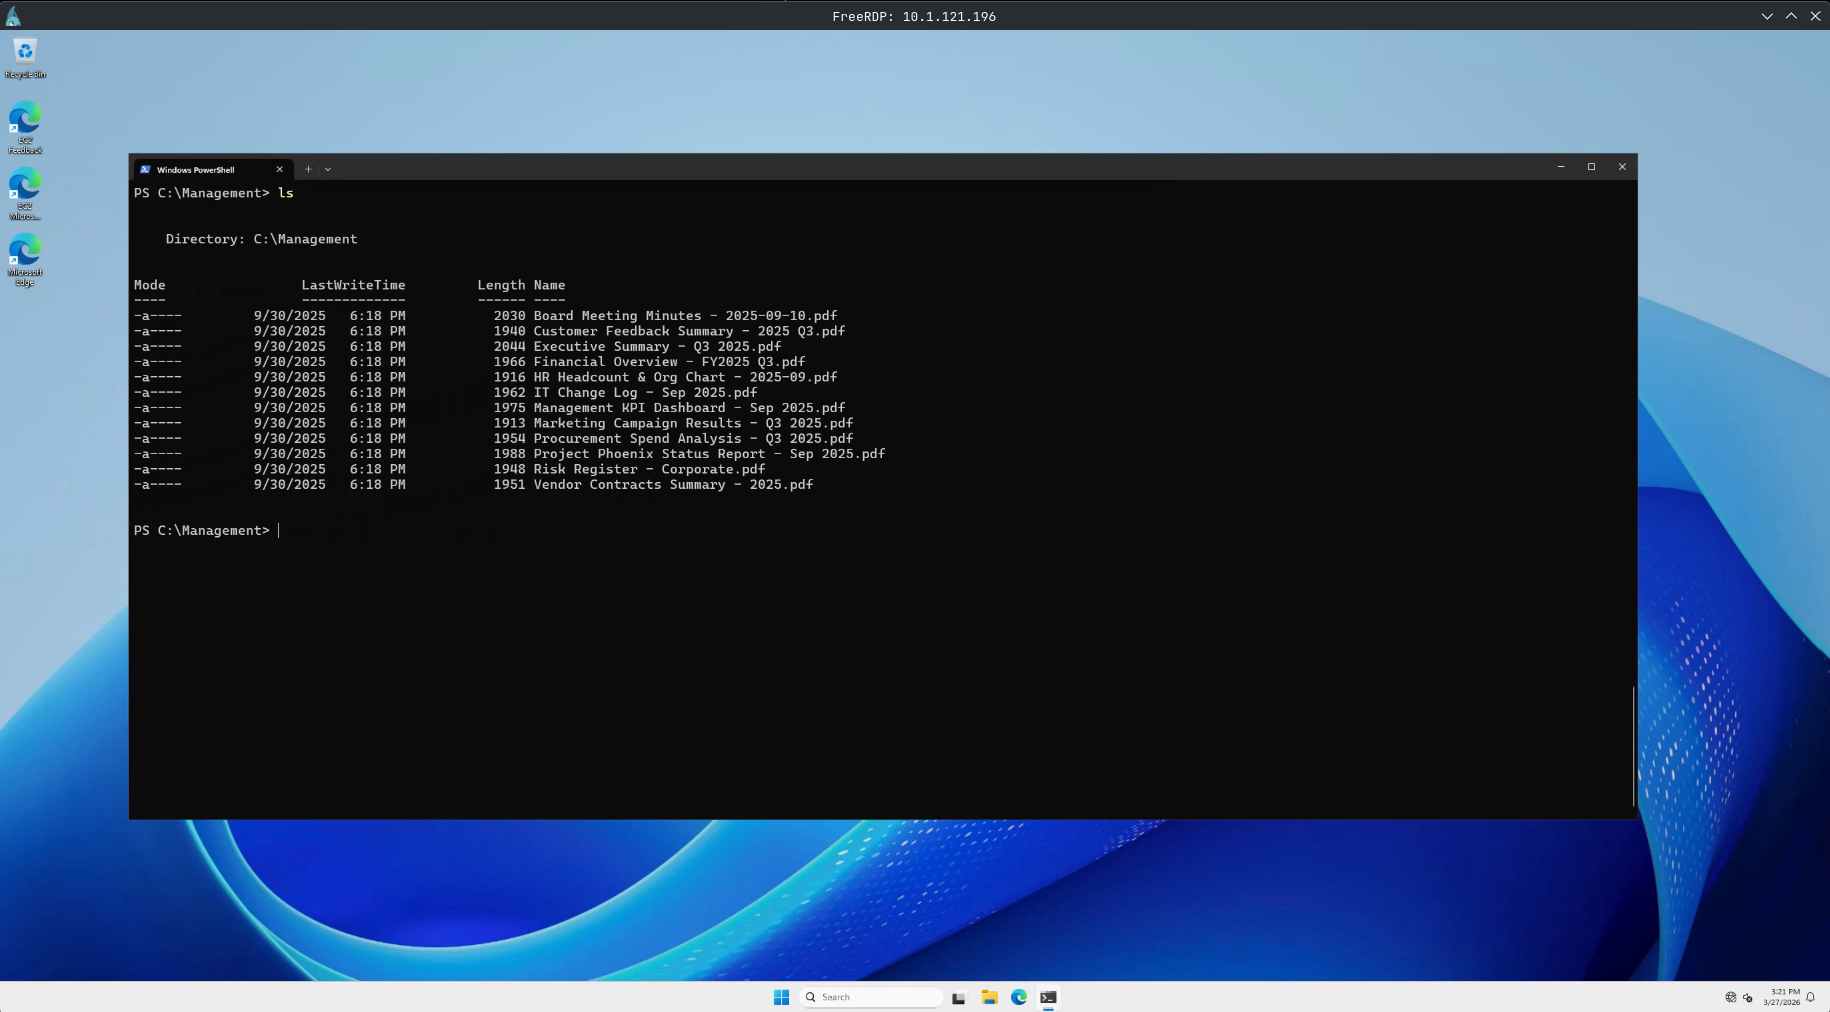Image resolution: width=1830 pixels, height=1012 pixels.
Task: Click the taskbar Search box
Action: pyautogui.click(x=872, y=997)
